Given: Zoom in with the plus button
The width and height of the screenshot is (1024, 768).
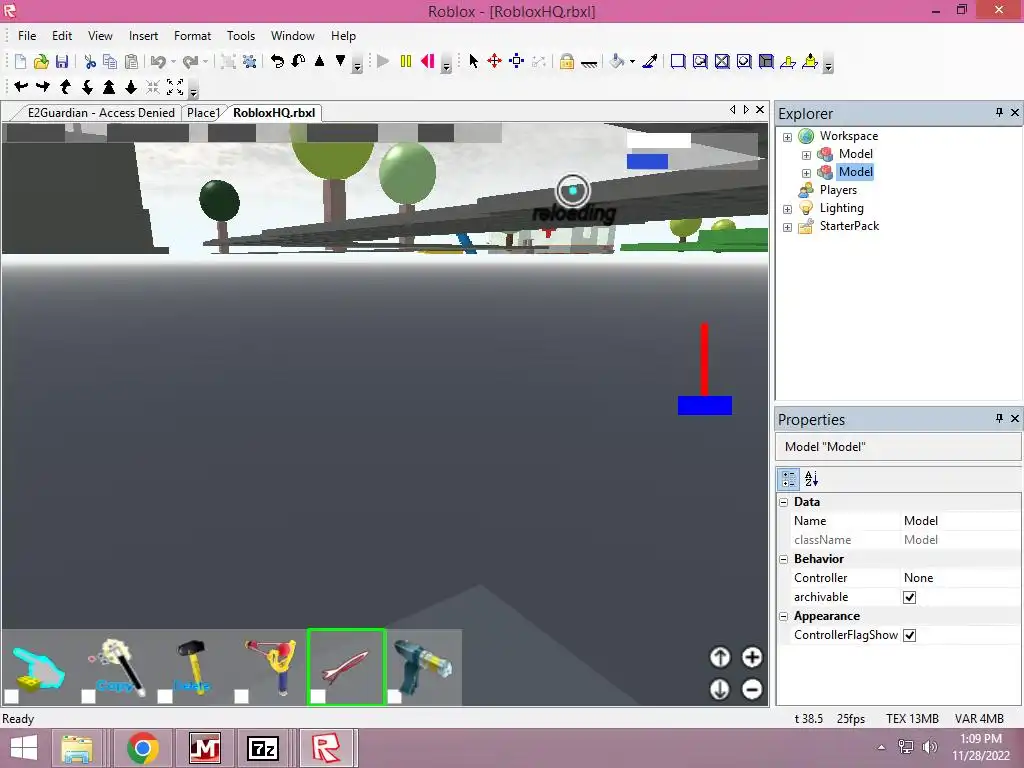Looking at the screenshot, I should tap(752, 657).
